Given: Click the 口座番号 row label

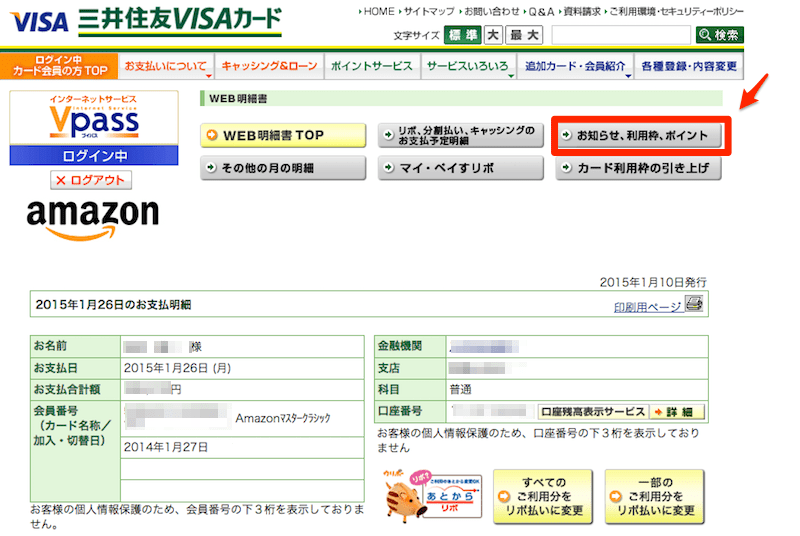Looking at the screenshot, I should (399, 411).
